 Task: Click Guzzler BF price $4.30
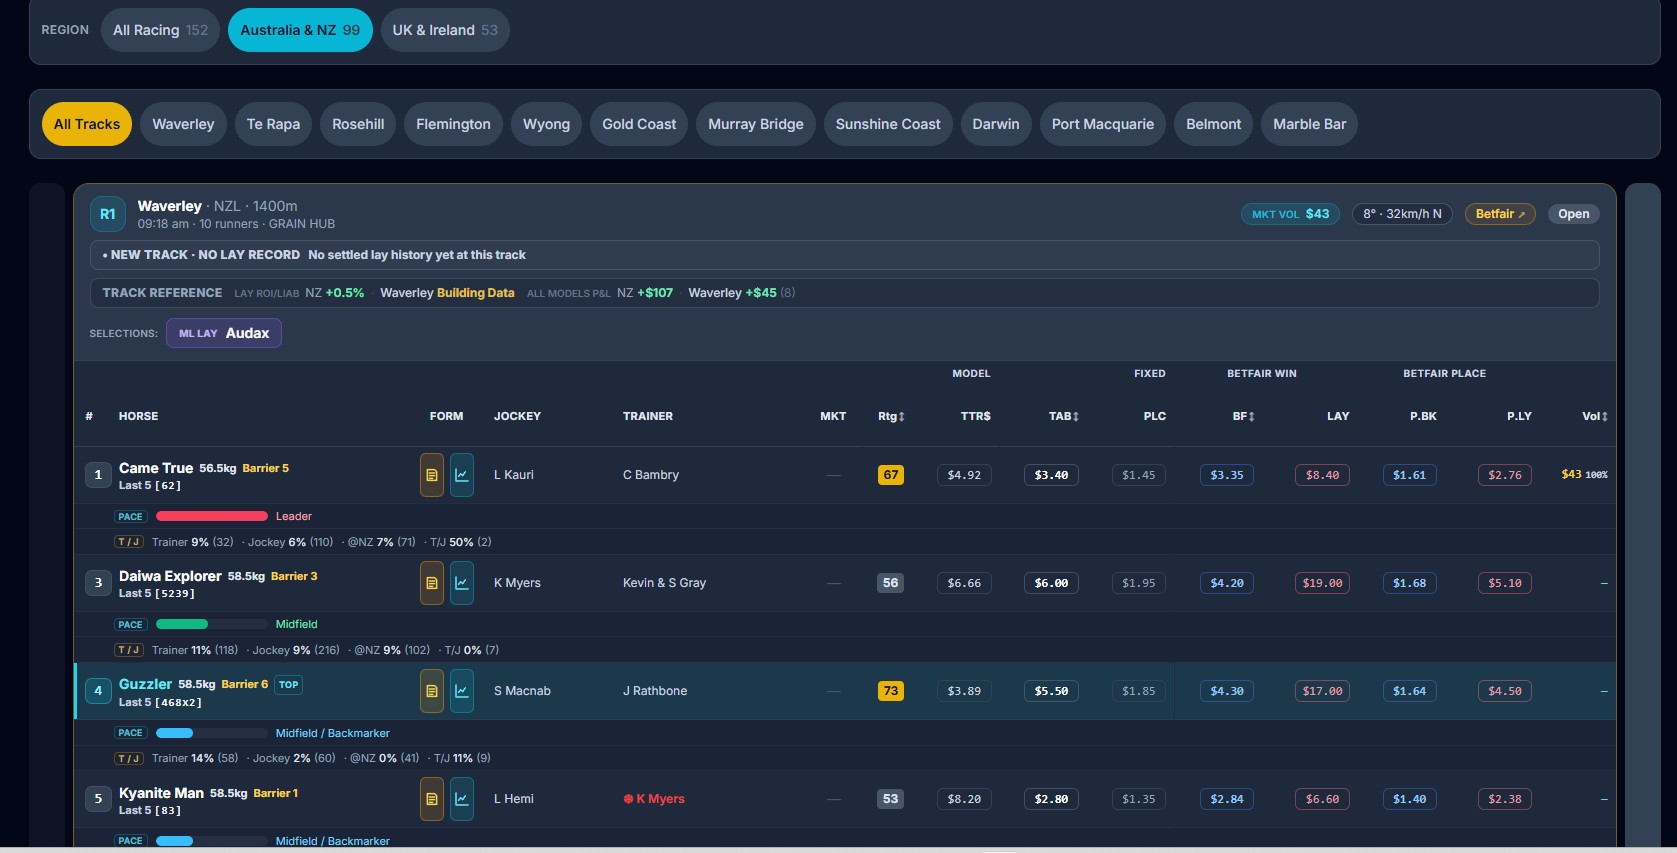(1227, 691)
